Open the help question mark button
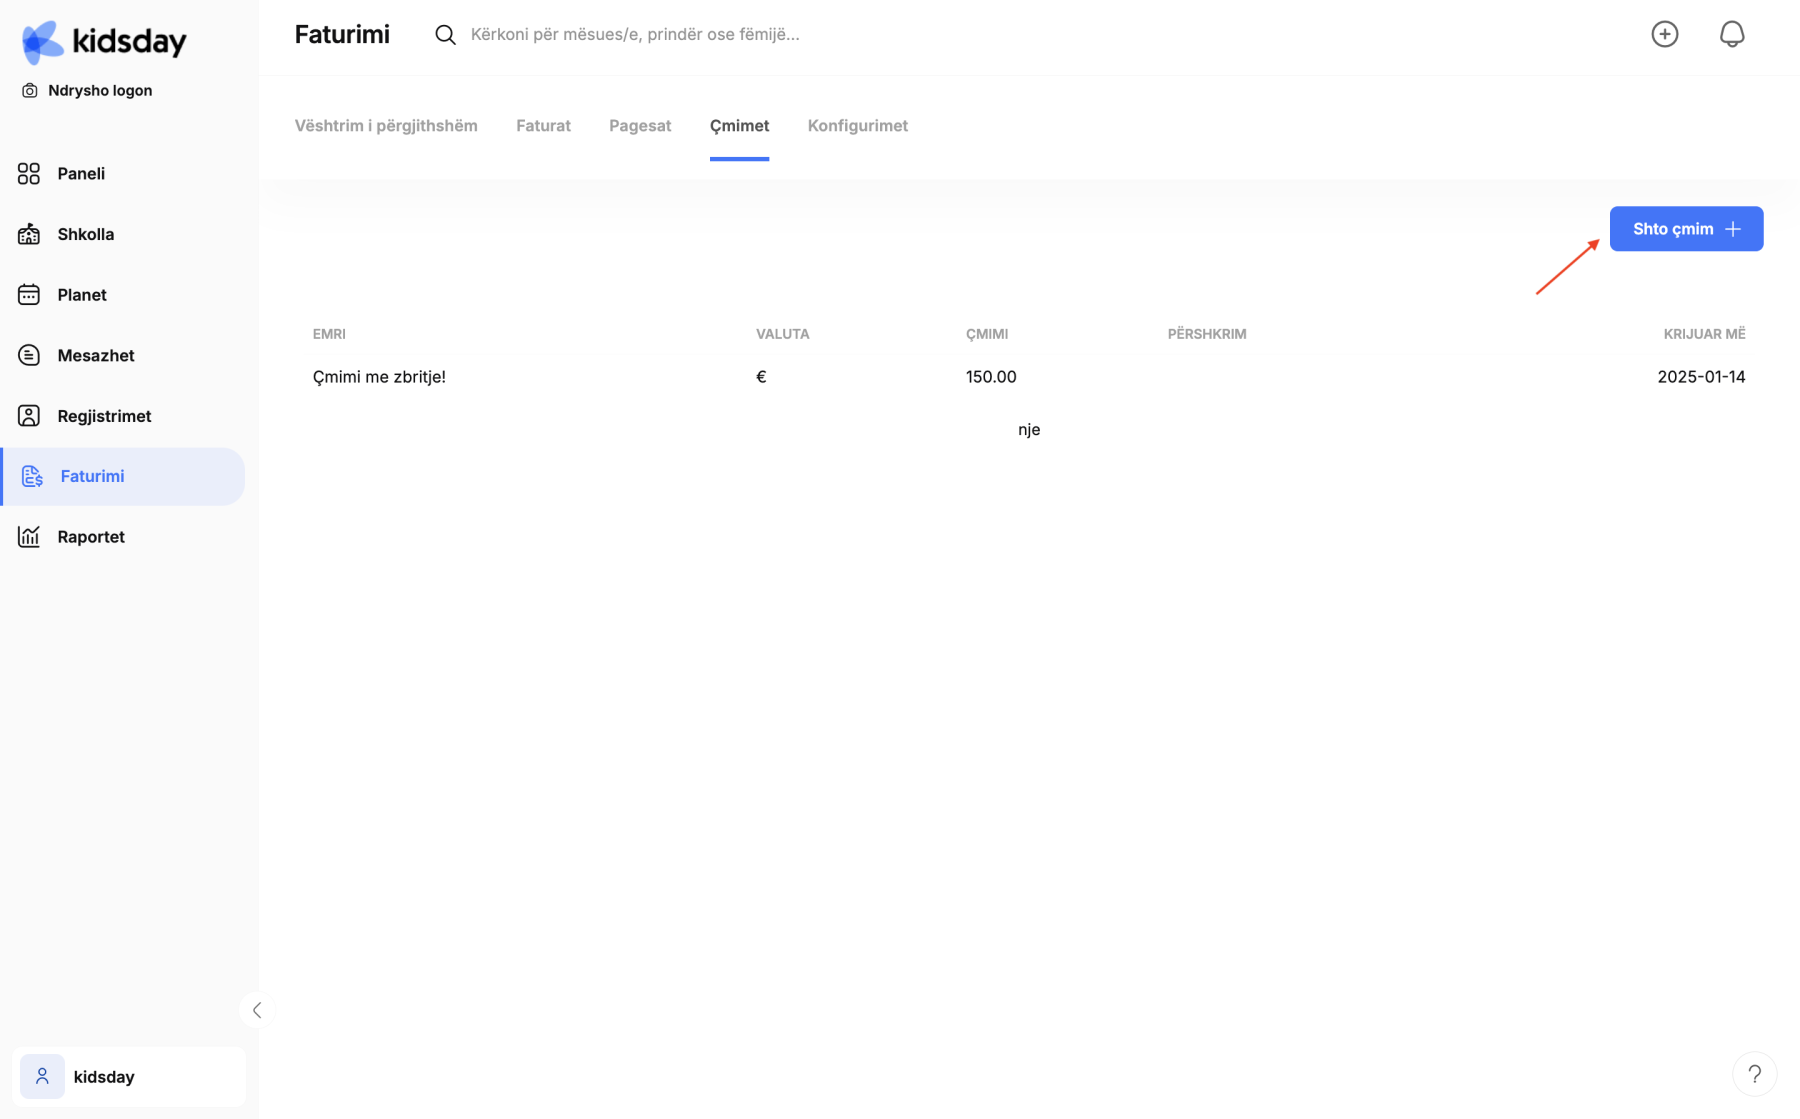1800x1119 pixels. point(1754,1074)
